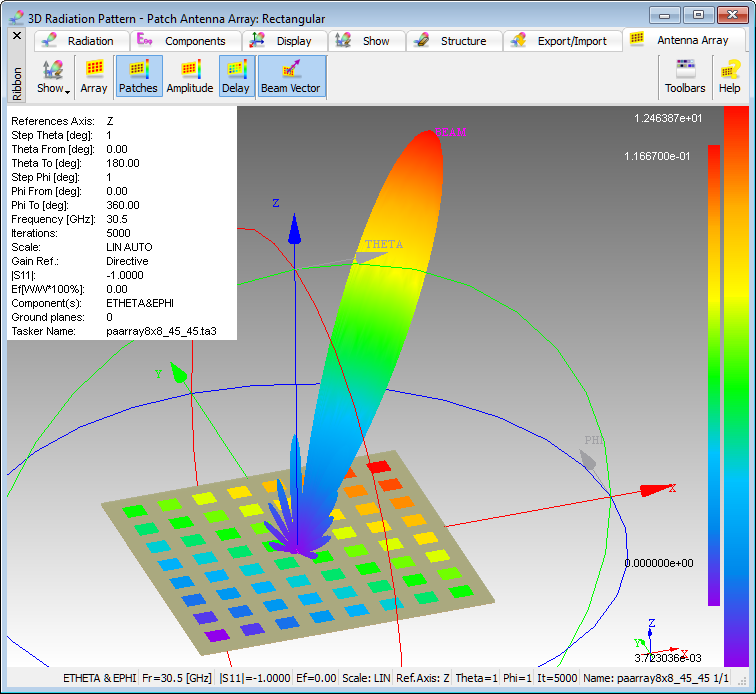Toggle the Delay display button
Screen dimensions: 756x694
[236, 77]
